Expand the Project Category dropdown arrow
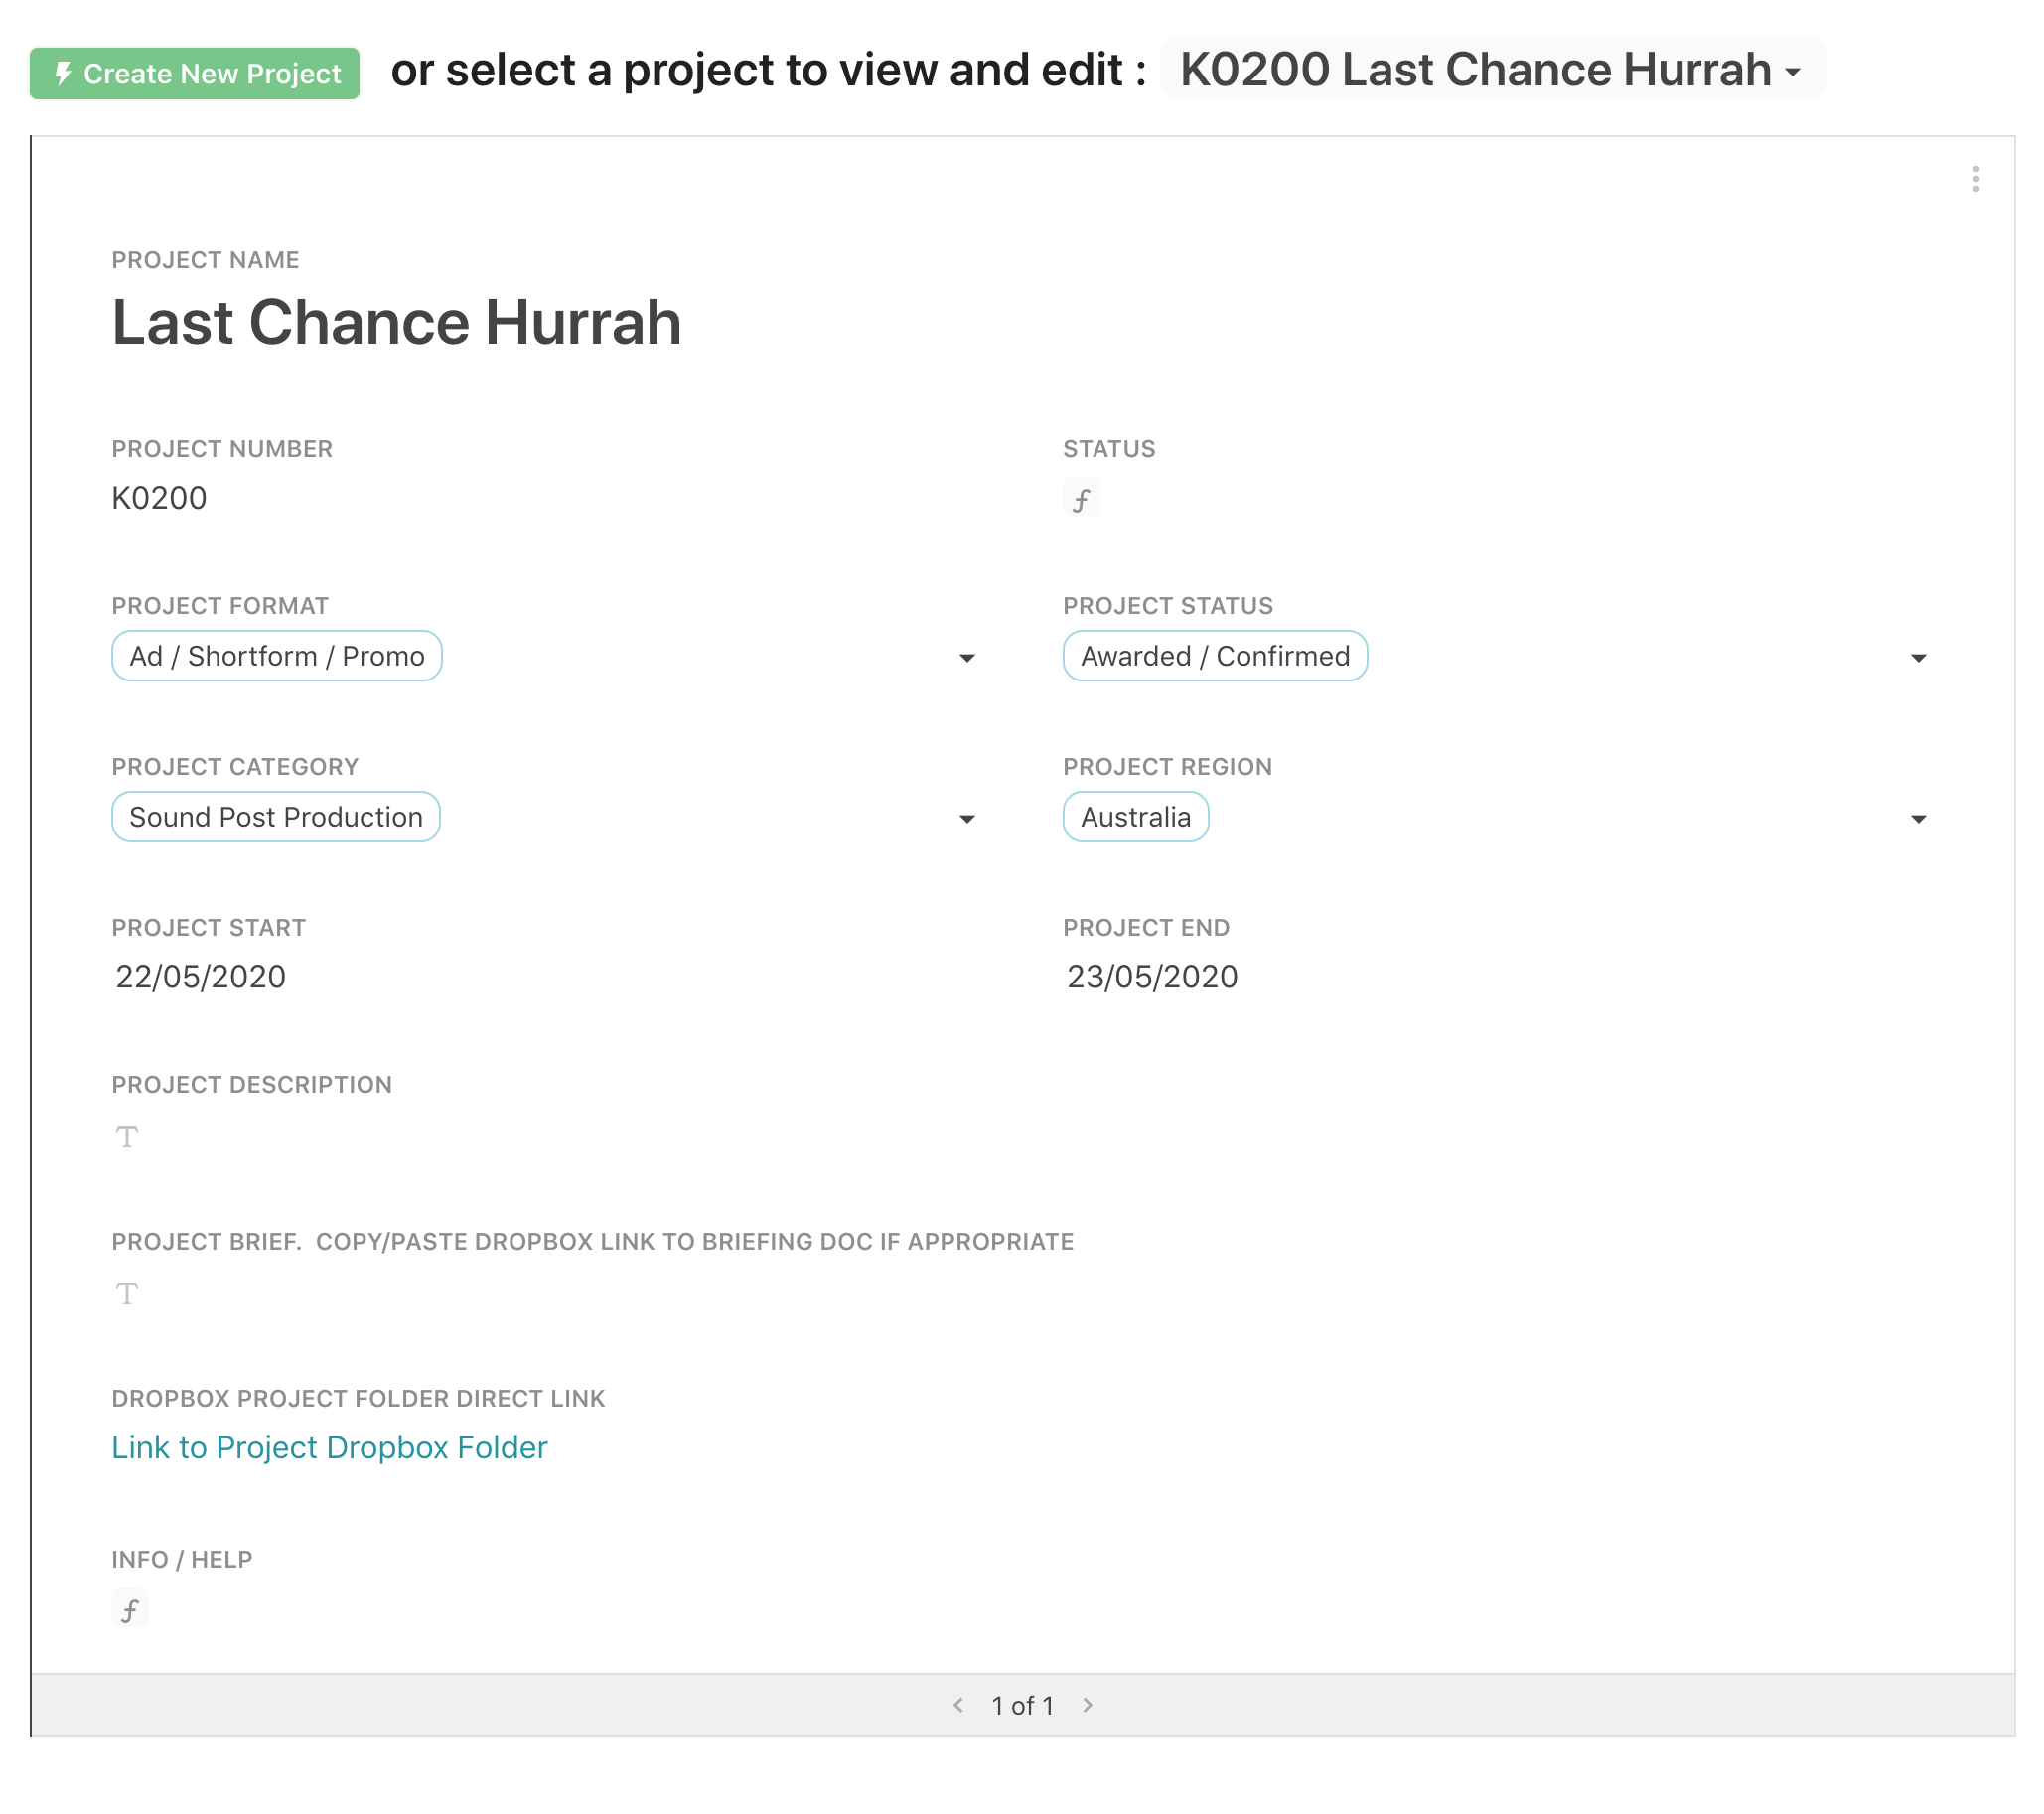Image resolution: width=2044 pixels, height=1814 pixels. coord(967,819)
